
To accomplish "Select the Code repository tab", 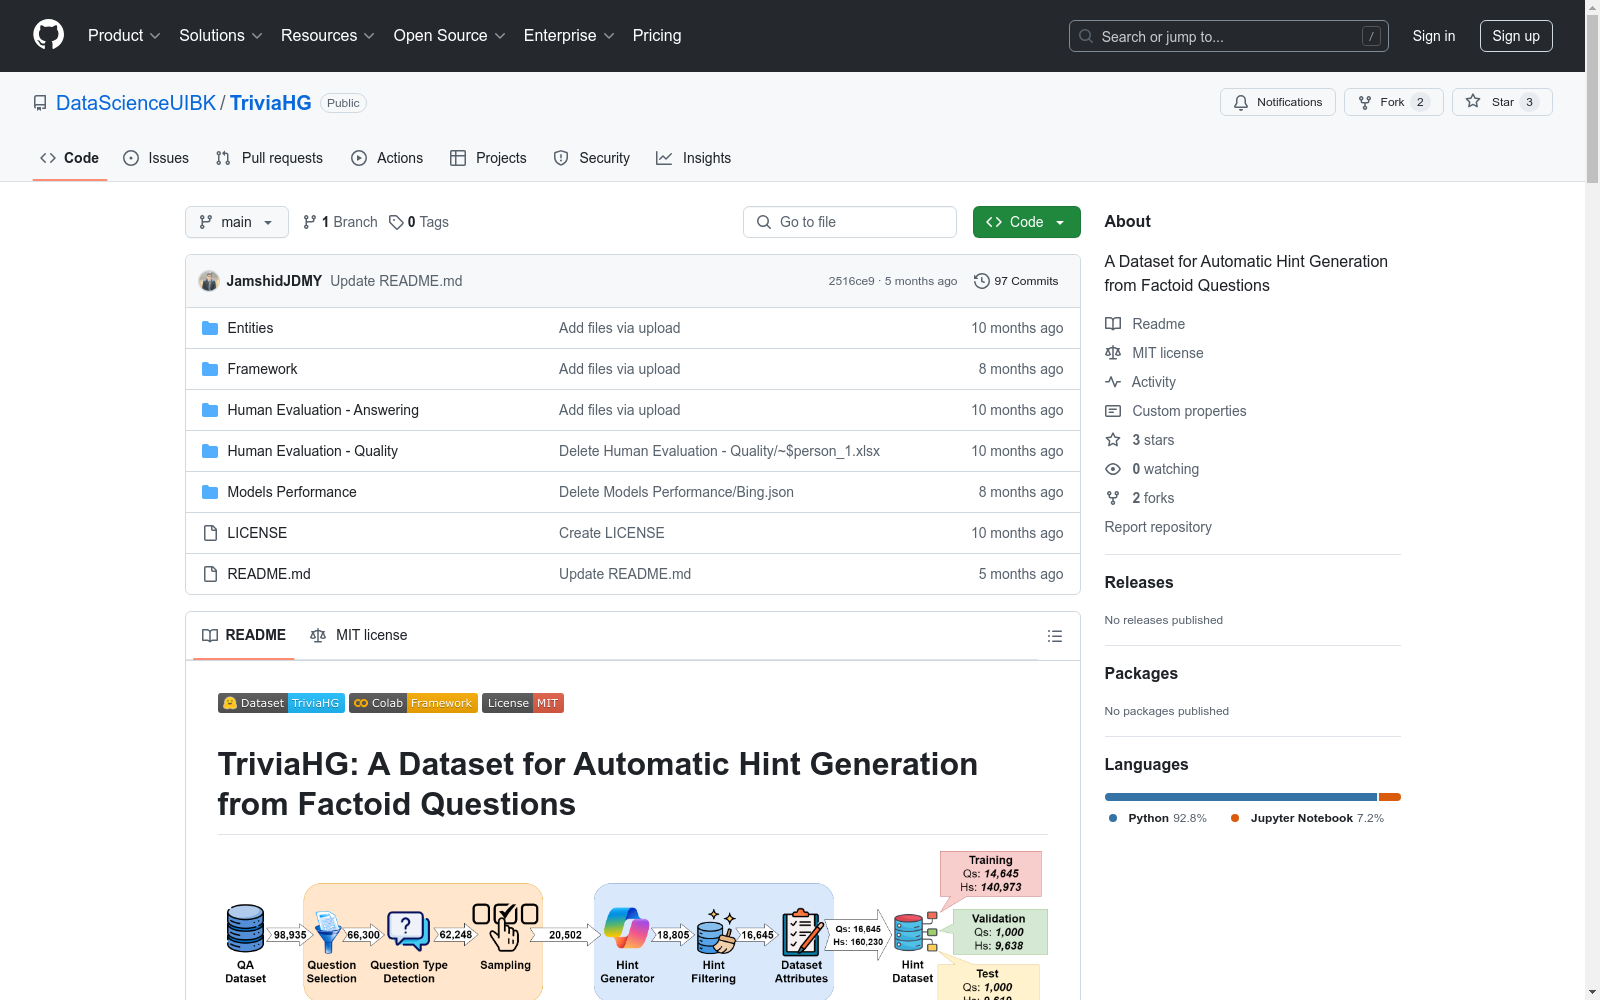I will [70, 158].
